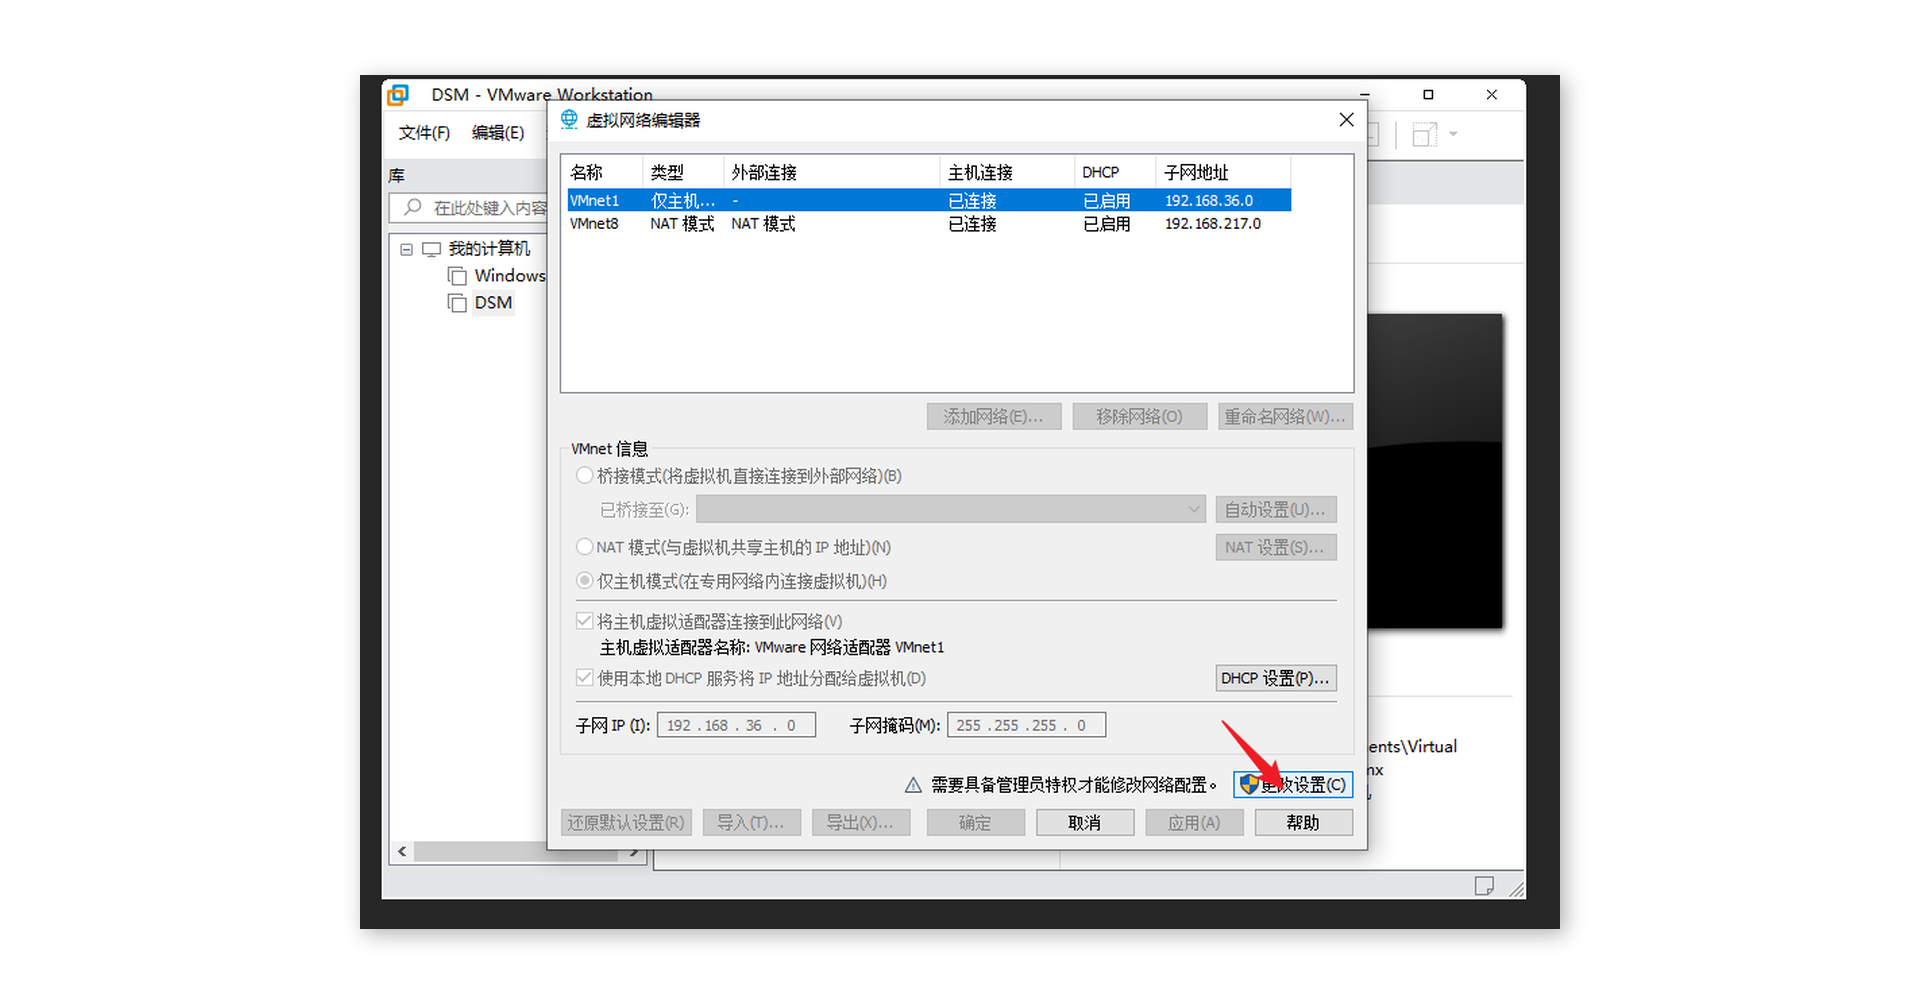1920x1004 pixels.
Task: Click the library horizontal scrollbar thumb
Action: pos(516,852)
